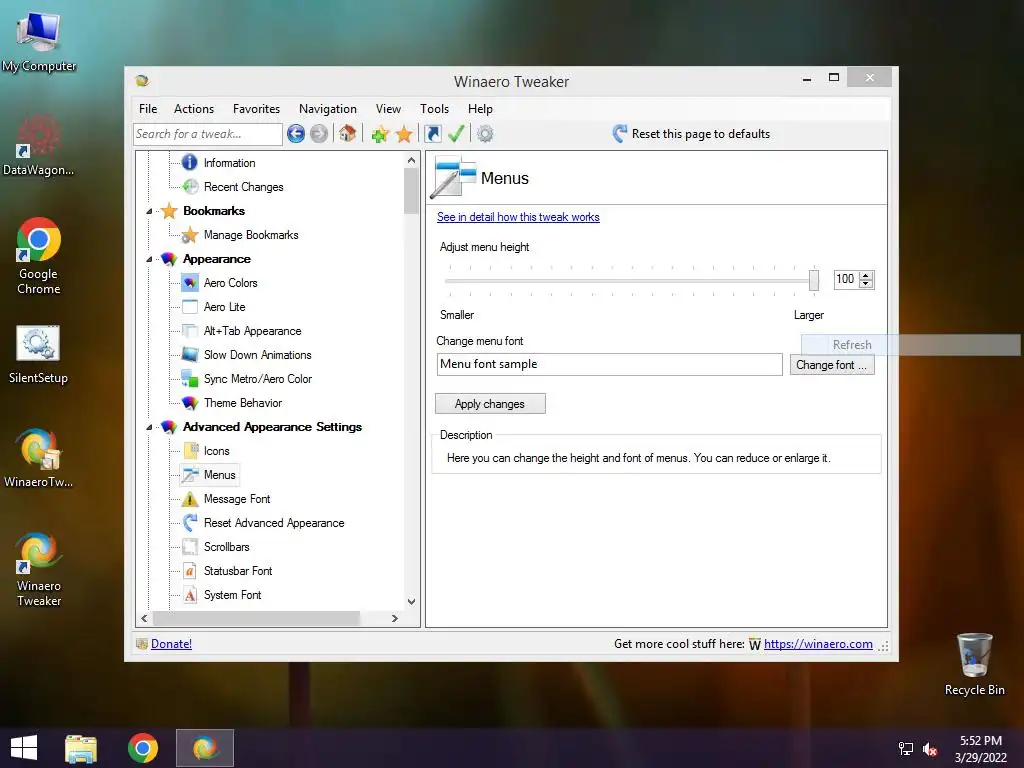1024x768 pixels.
Task: Open the View menu
Action: tap(388, 109)
